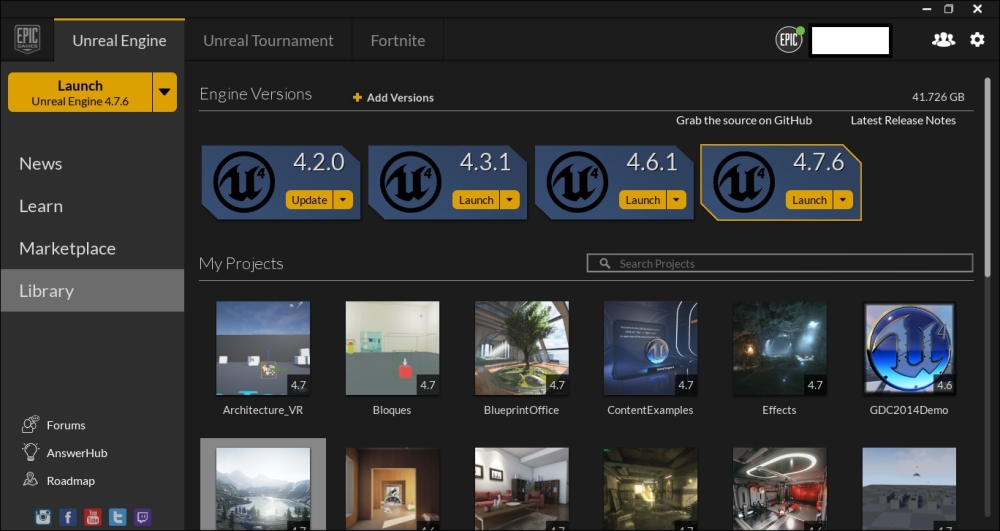Open the friends list icon
Screen dimensions: 1000x531
pyautogui.click(x=943, y=40)
